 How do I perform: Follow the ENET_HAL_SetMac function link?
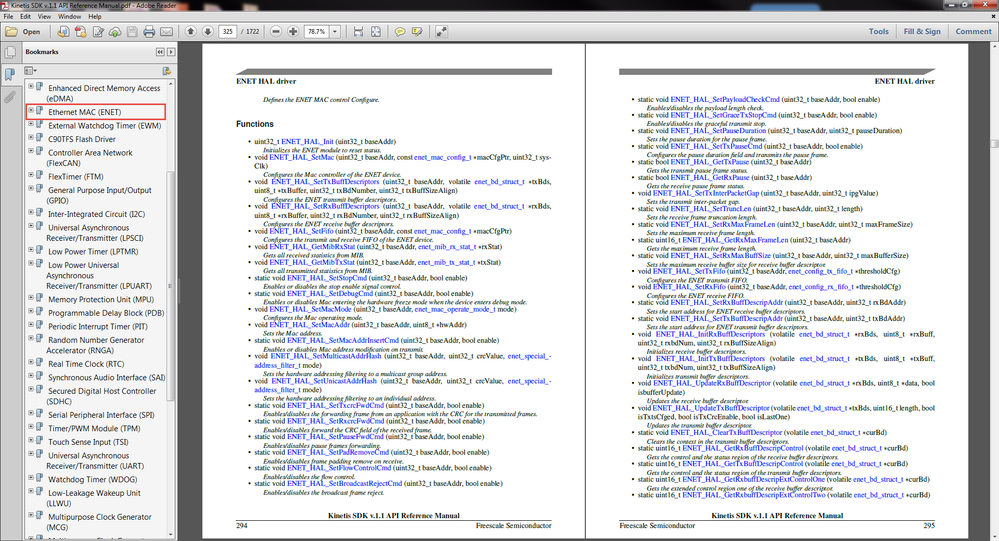pos(301,157)
